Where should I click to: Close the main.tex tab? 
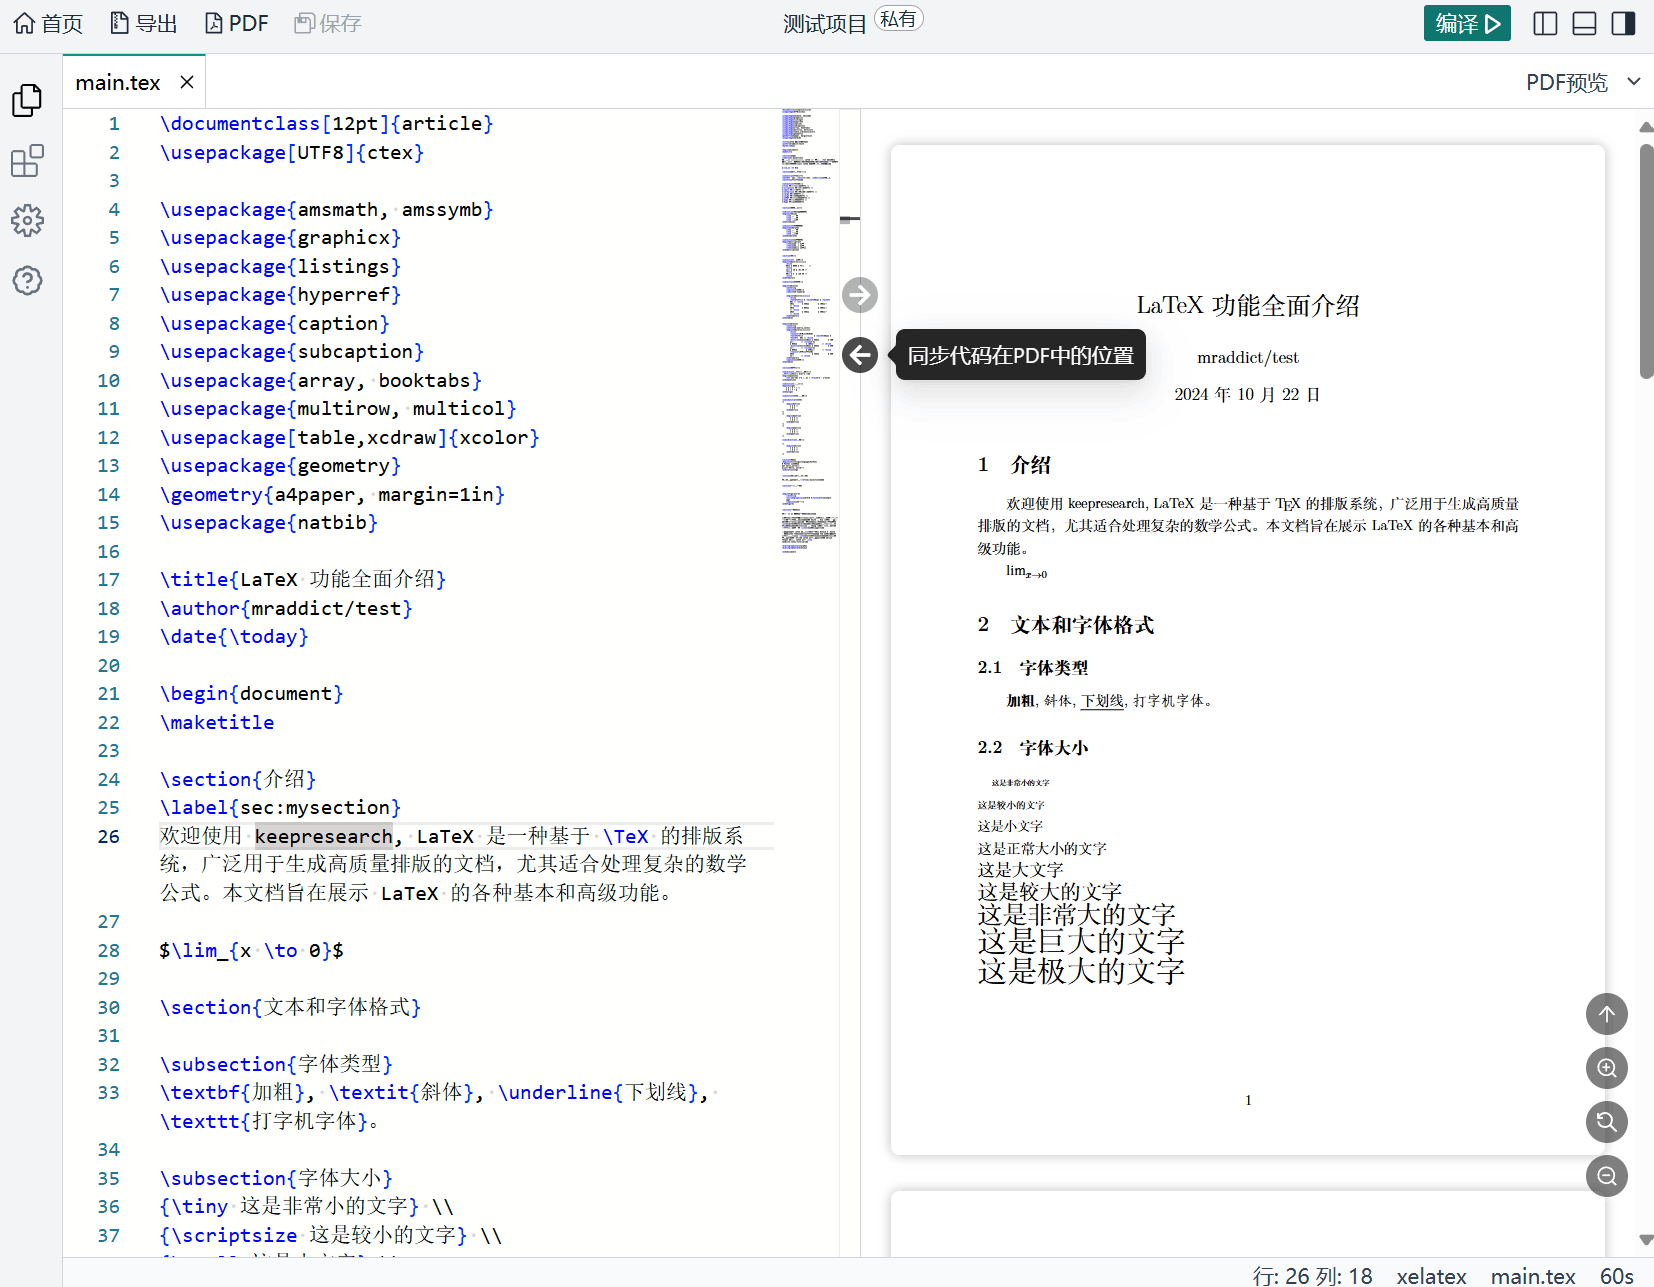pos(187,82)
